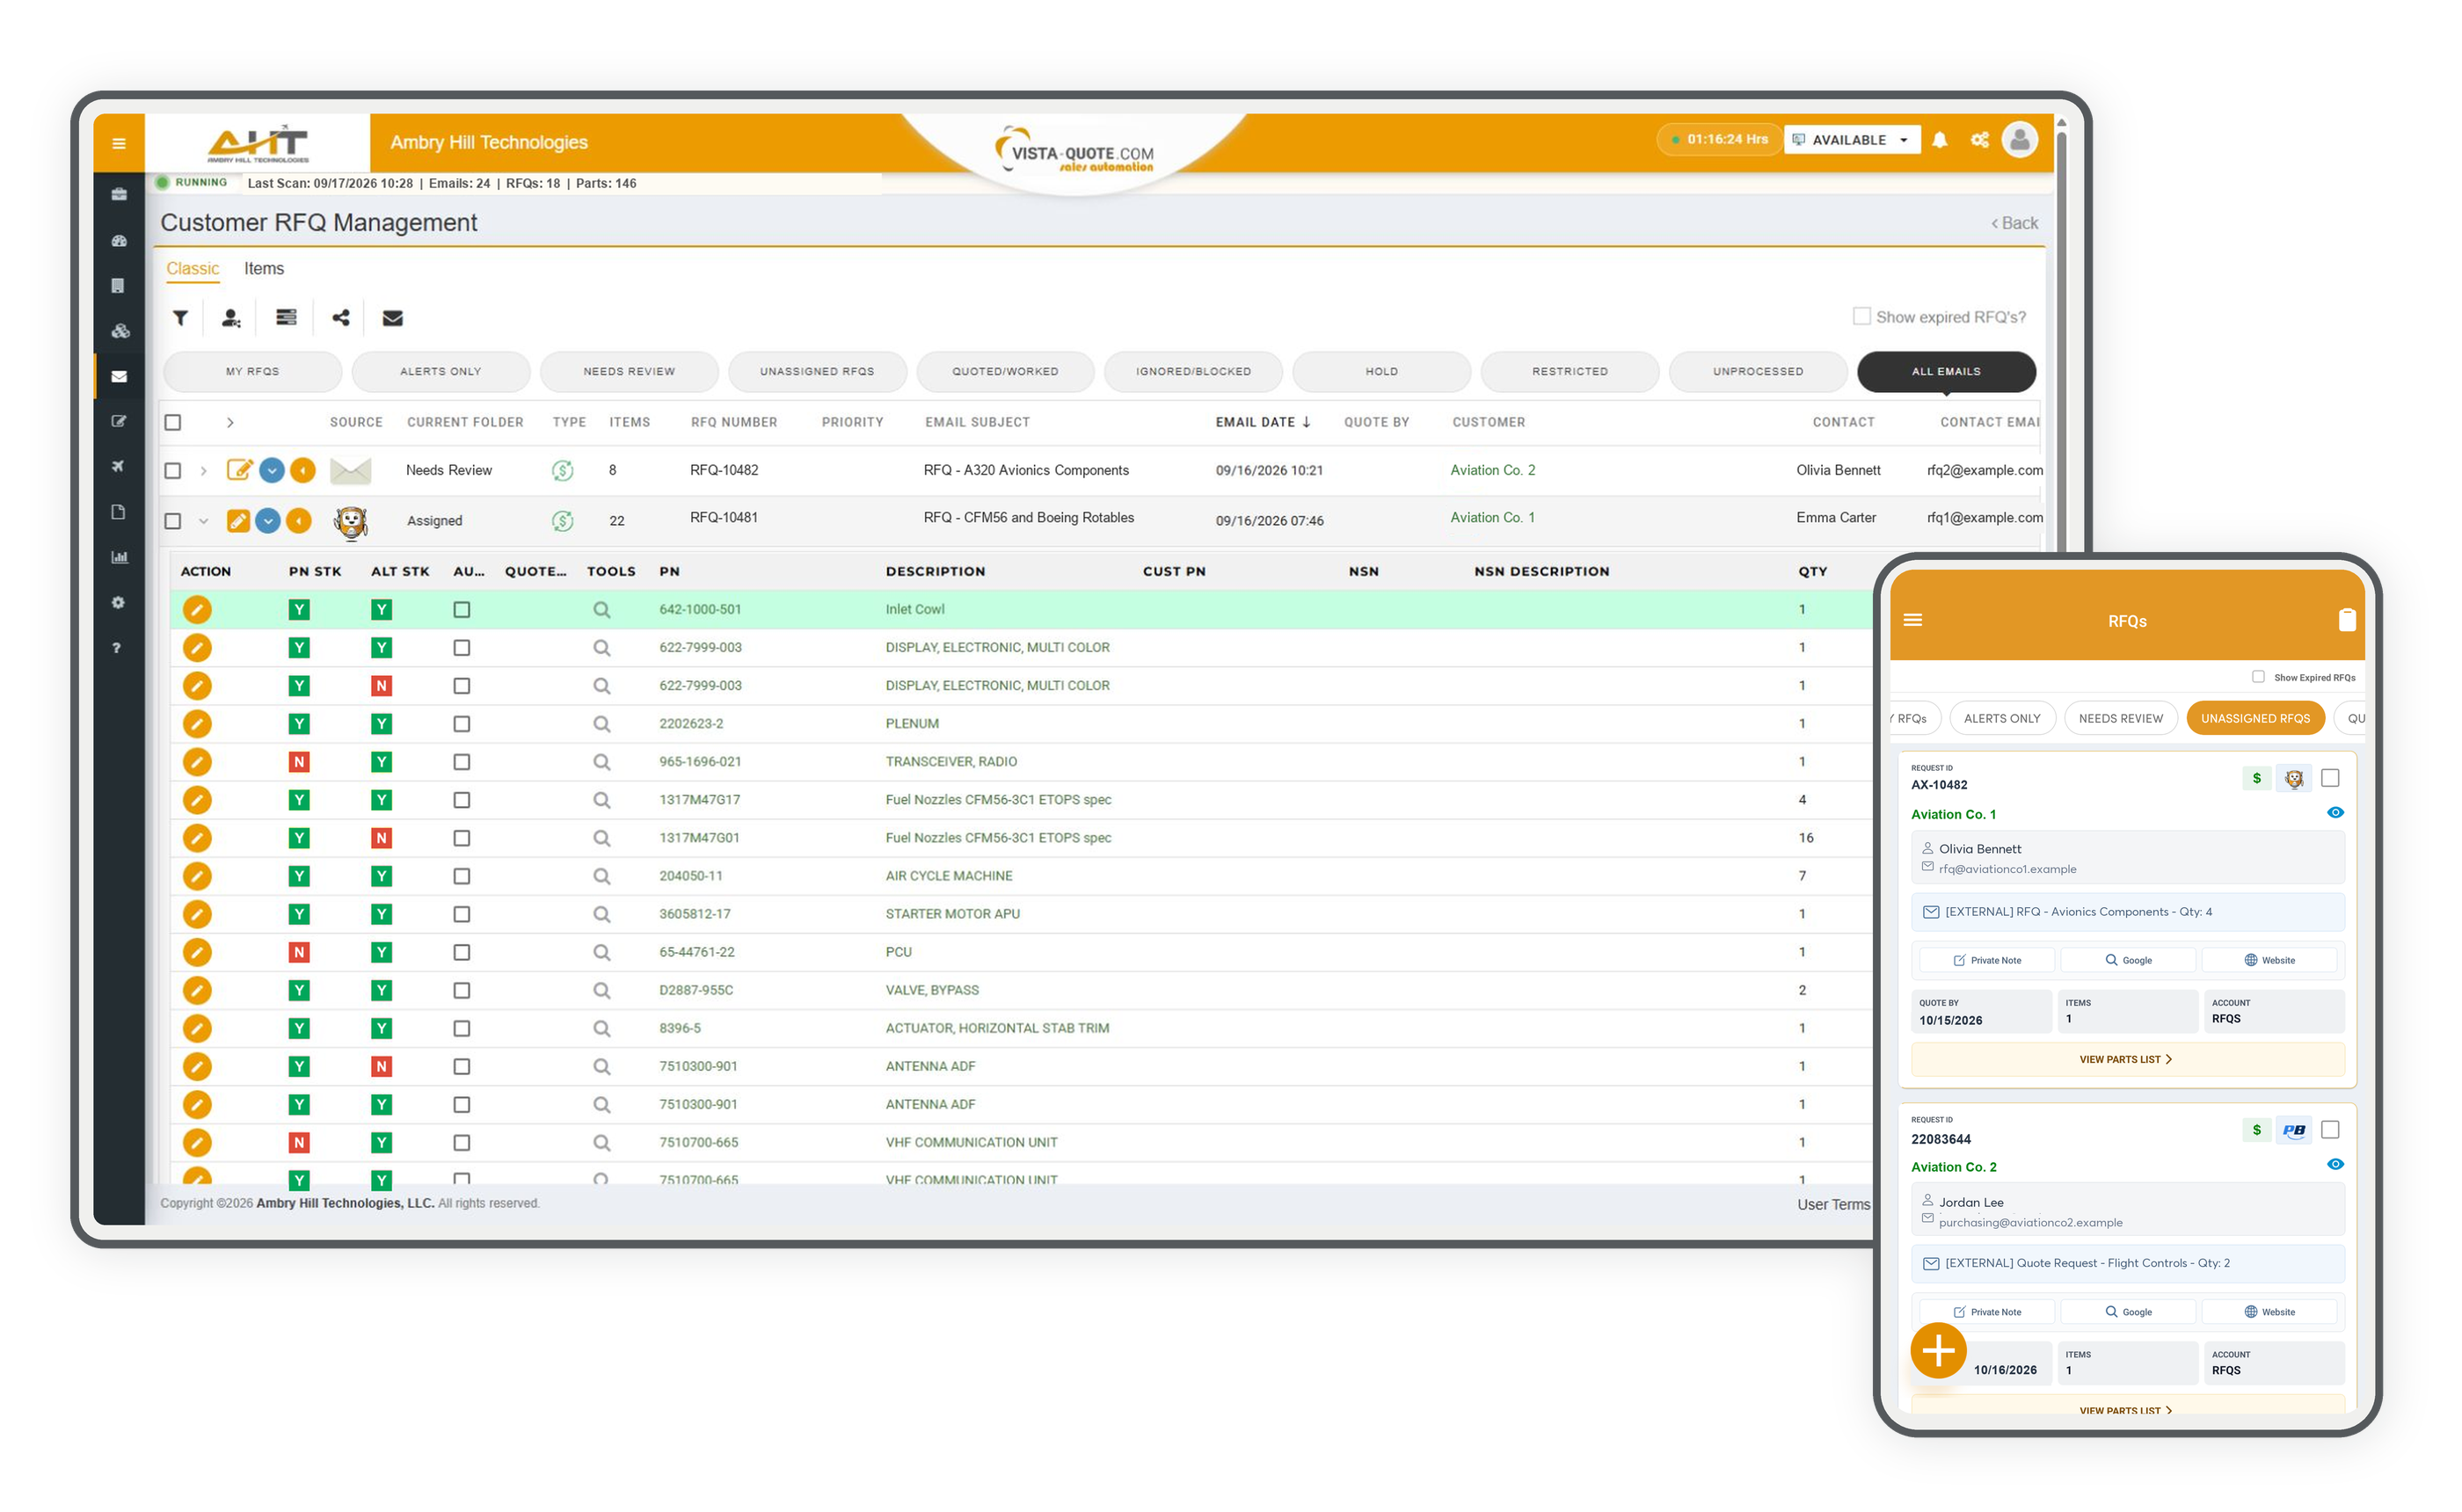Open the dashboard gauge icon in the sidebar

point(119,241)
